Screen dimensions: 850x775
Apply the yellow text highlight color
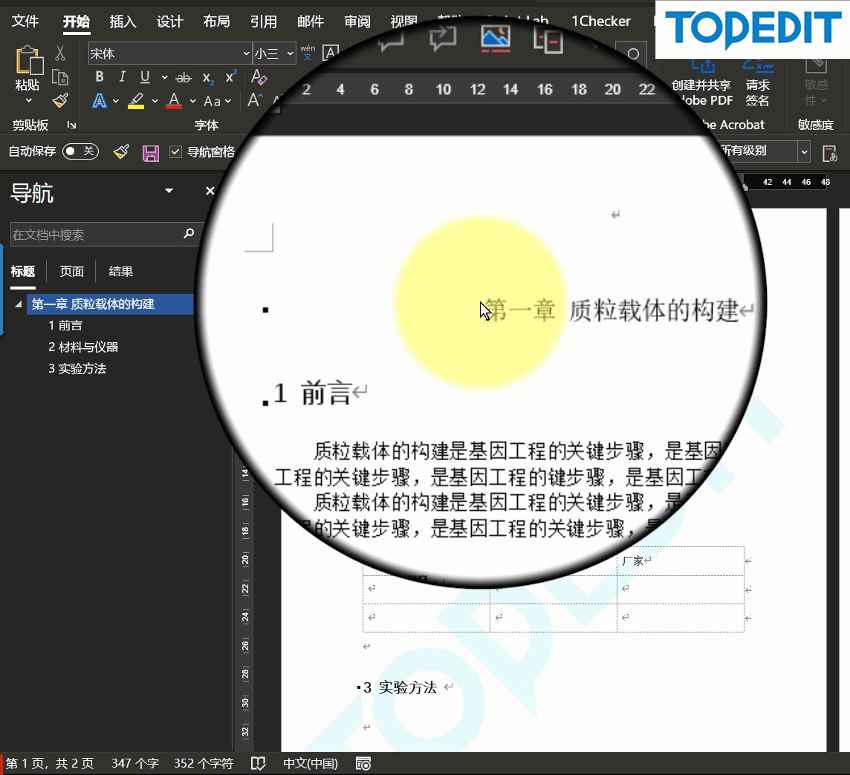click(x=136, y=100)
